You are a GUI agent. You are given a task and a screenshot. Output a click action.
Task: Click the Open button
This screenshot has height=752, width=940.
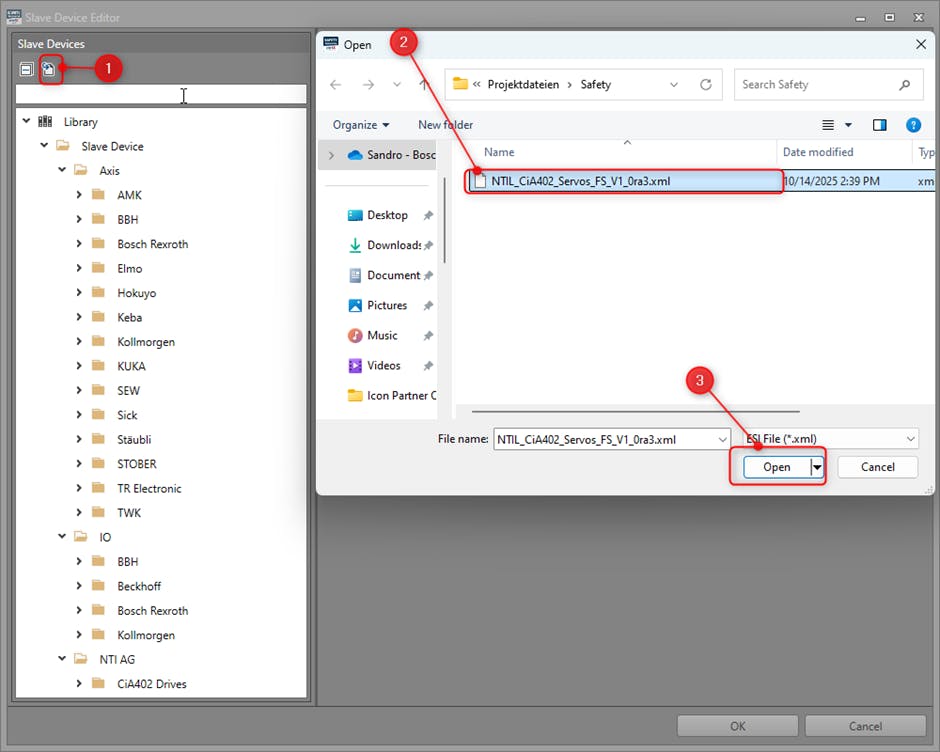coord(776,467)
